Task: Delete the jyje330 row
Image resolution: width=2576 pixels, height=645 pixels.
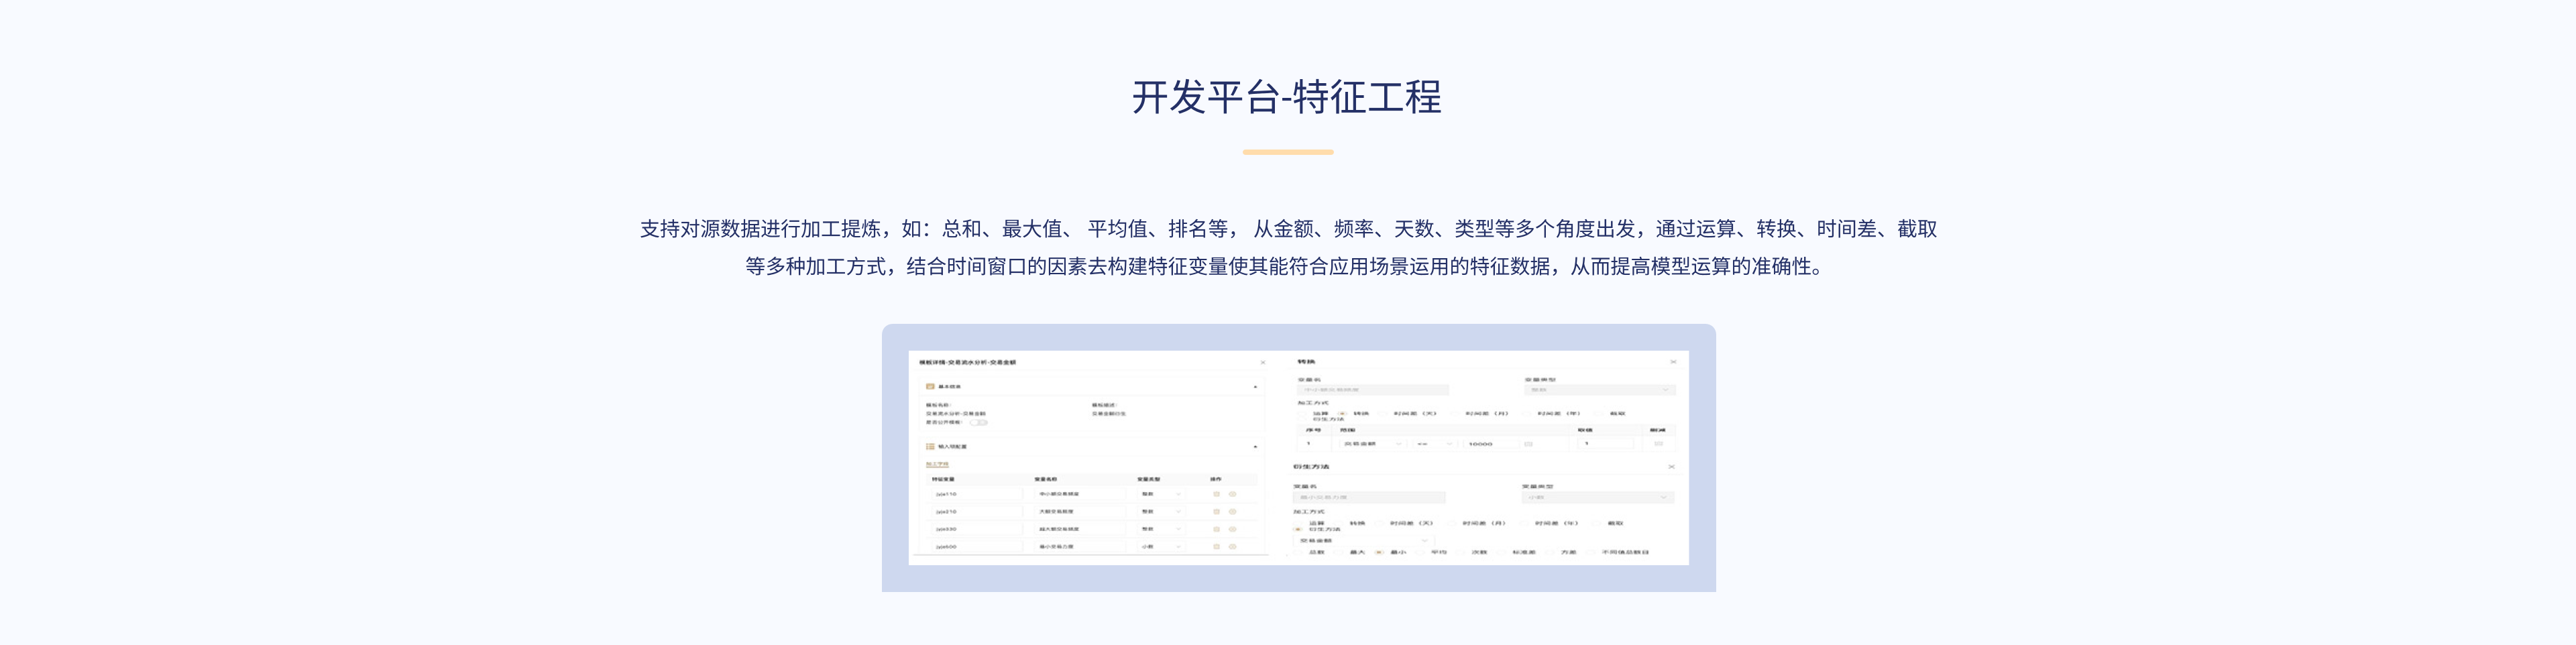Action: pyautogui.click(x=1217, y=529)
